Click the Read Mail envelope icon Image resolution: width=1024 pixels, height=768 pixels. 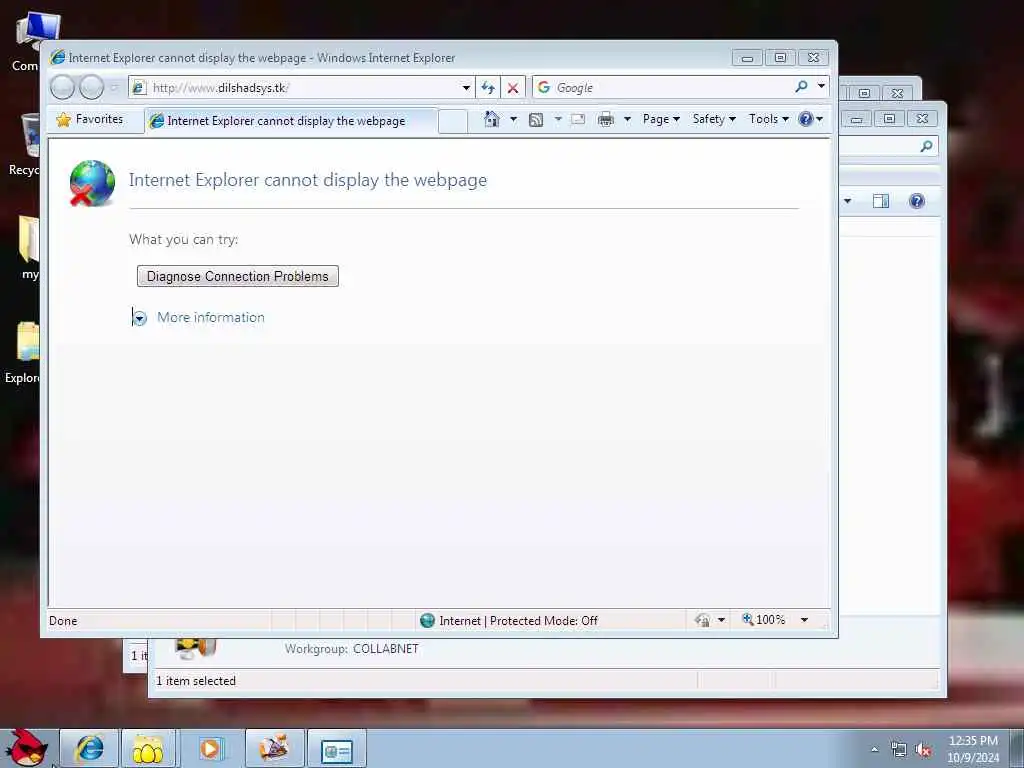click(578, 119)
